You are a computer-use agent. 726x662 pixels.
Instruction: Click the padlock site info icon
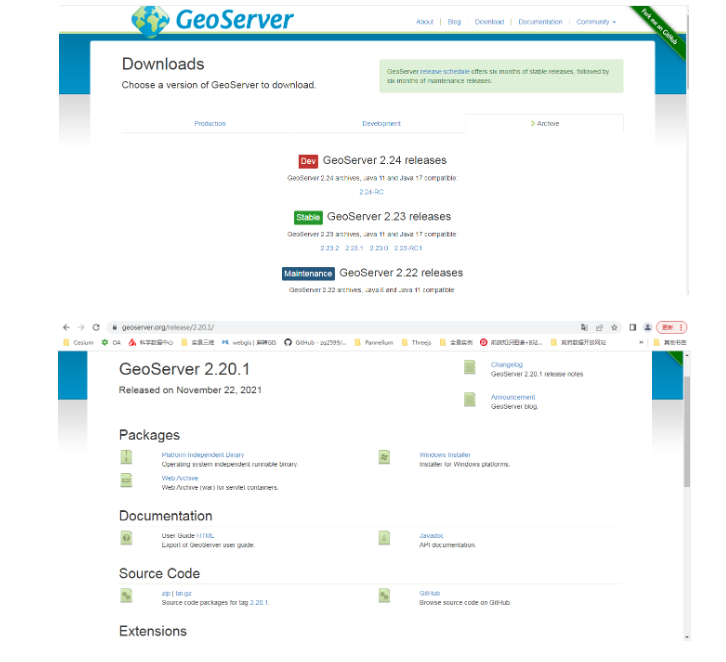click(115, 327)
